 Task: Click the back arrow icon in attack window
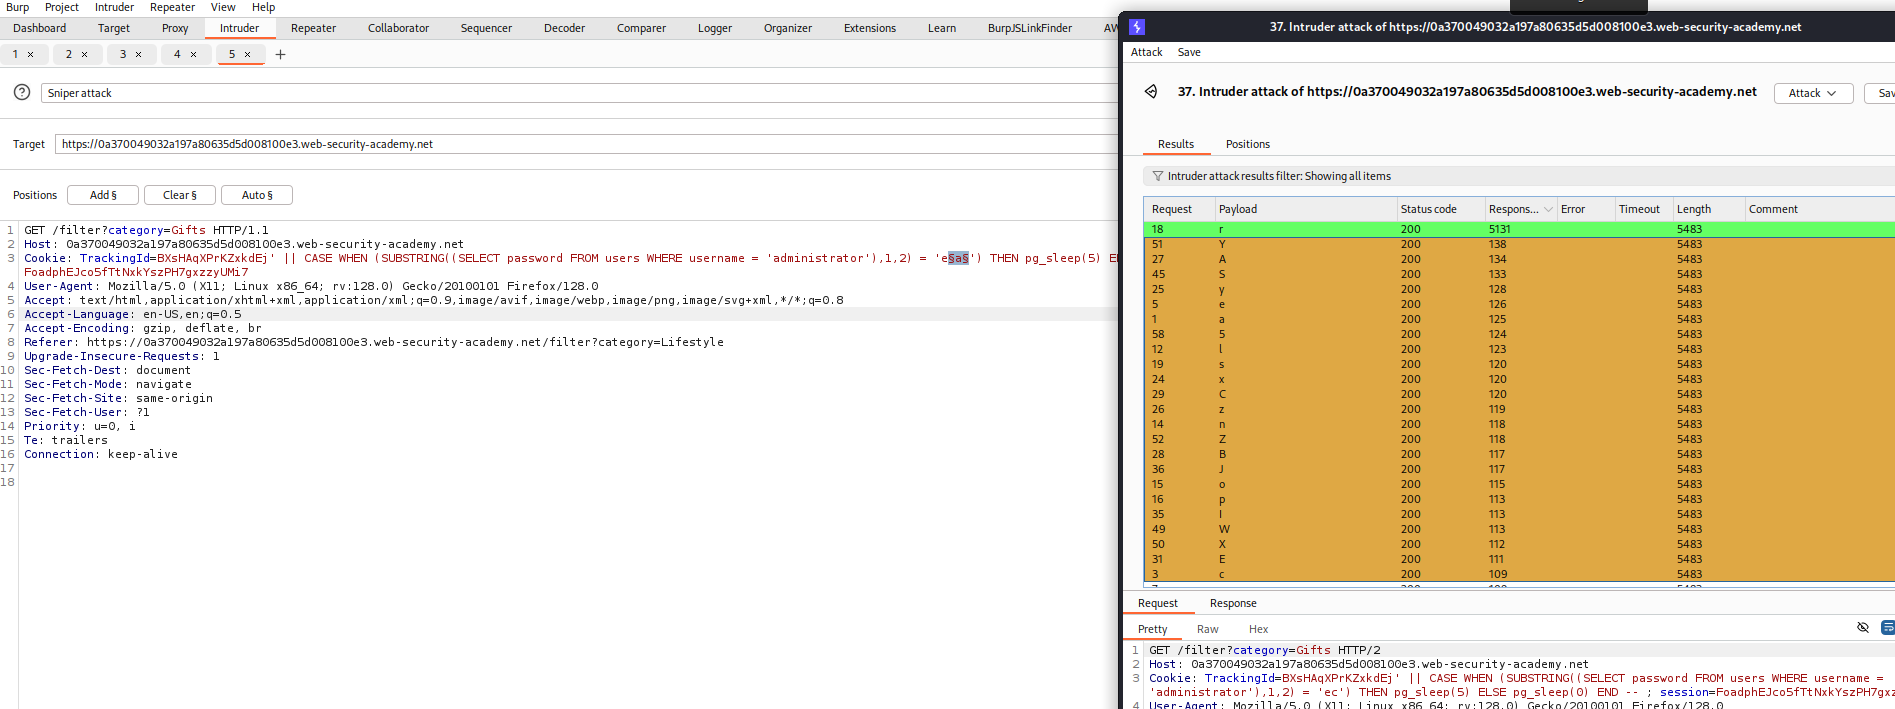click(1151, 91)
